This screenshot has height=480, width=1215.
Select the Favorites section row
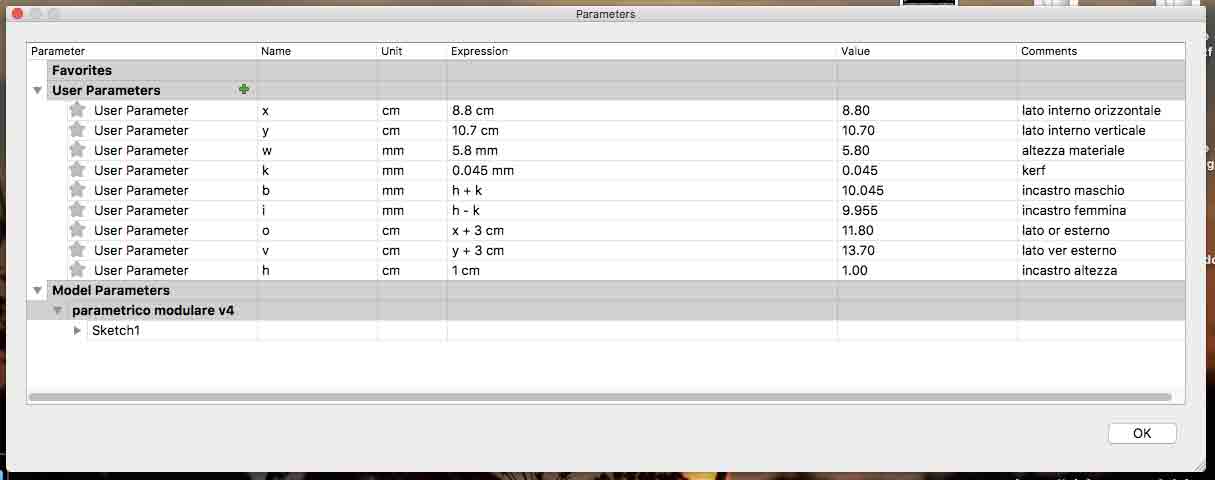pos(606,70)
